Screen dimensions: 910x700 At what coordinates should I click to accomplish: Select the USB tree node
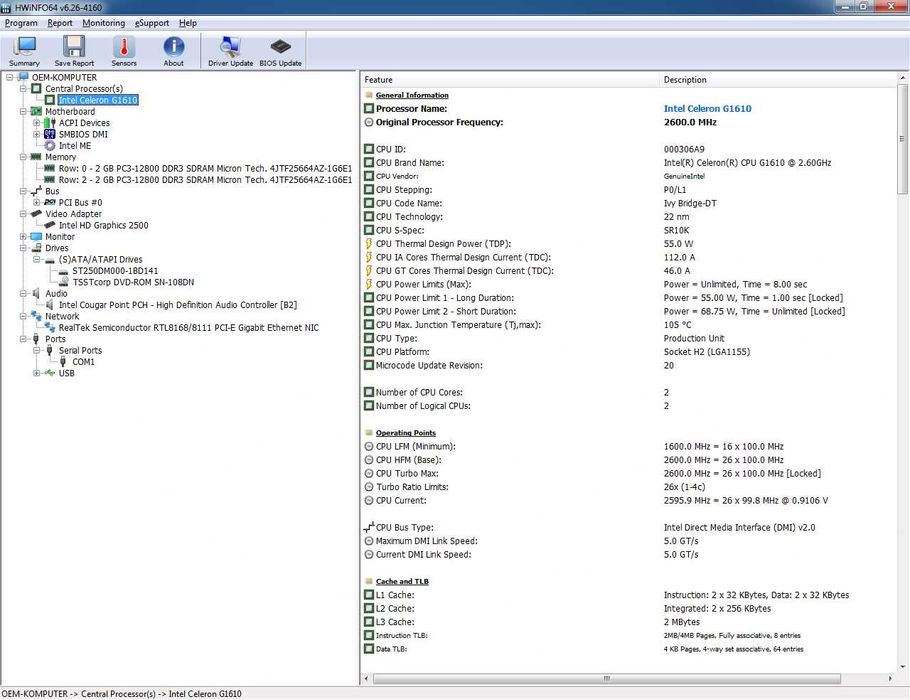(x=66, y=373)
